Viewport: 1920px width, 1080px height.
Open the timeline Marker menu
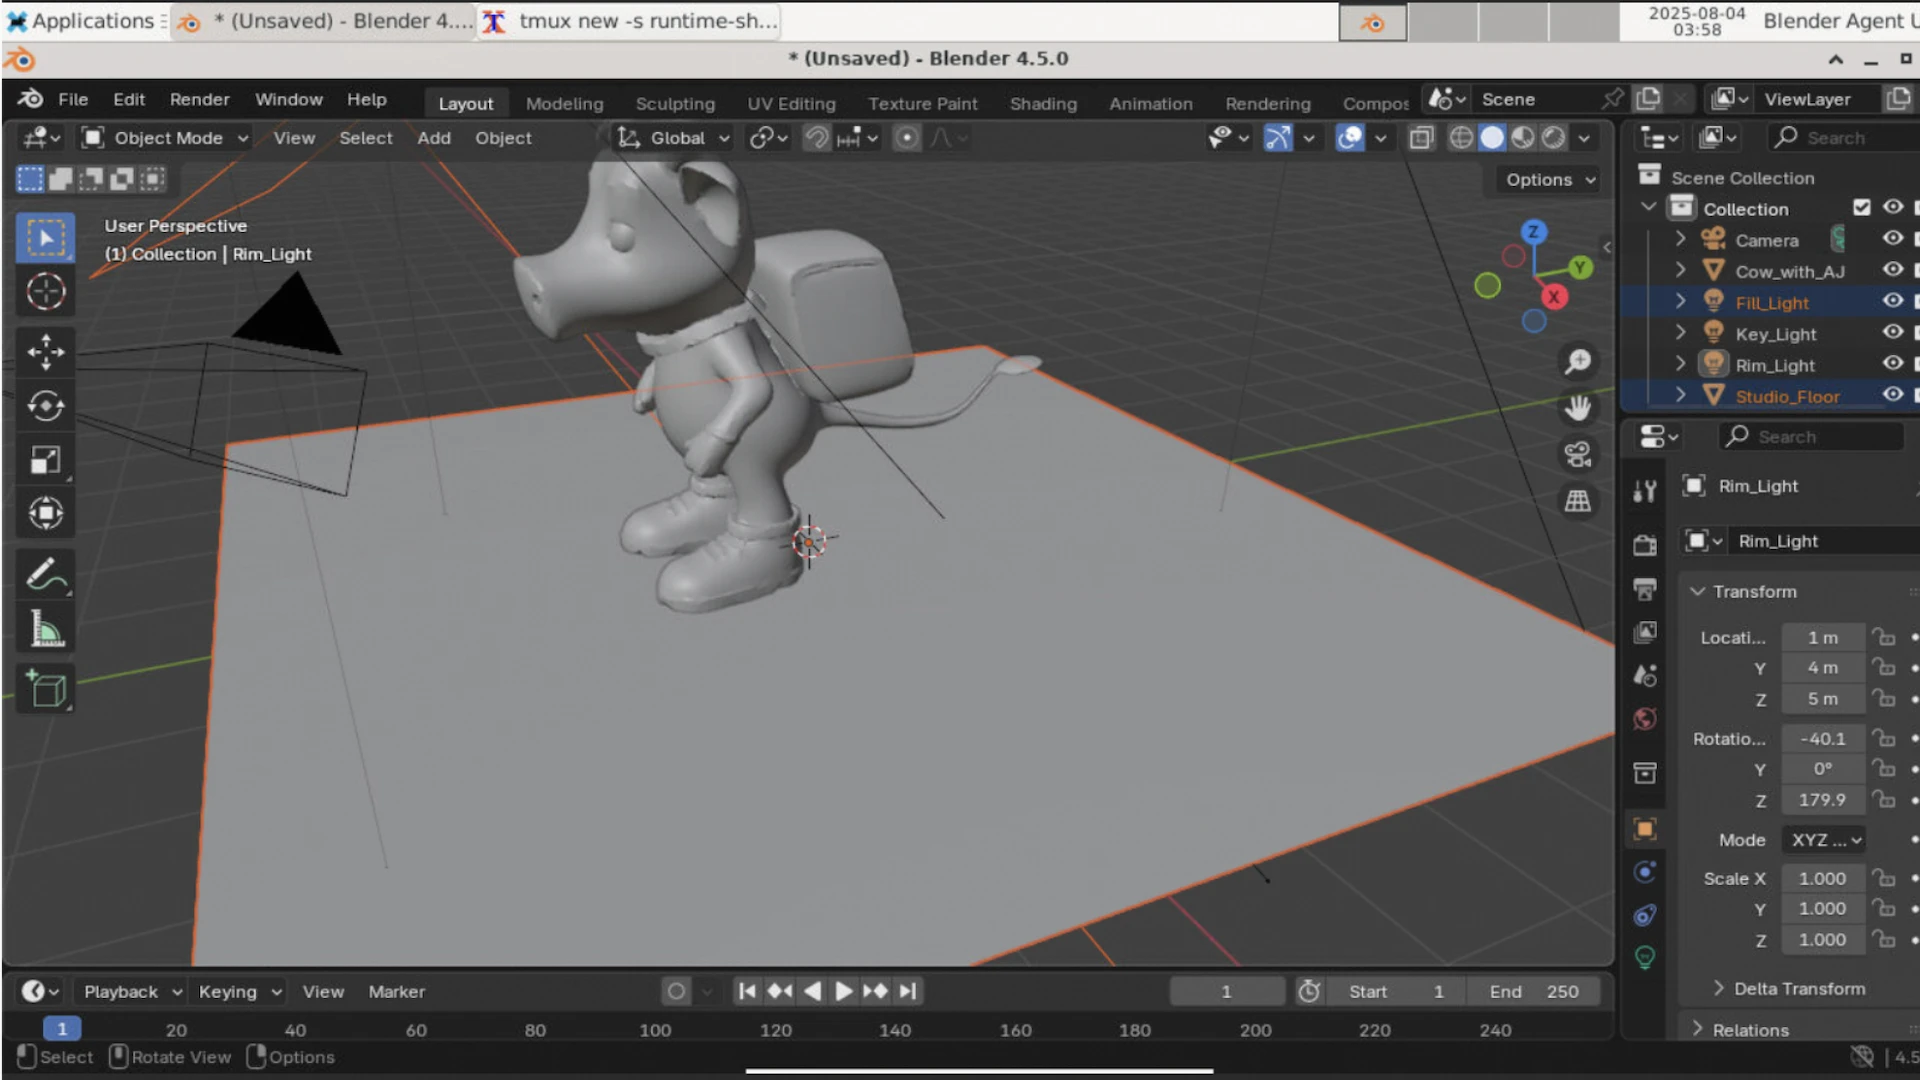(x=396, y=991)
